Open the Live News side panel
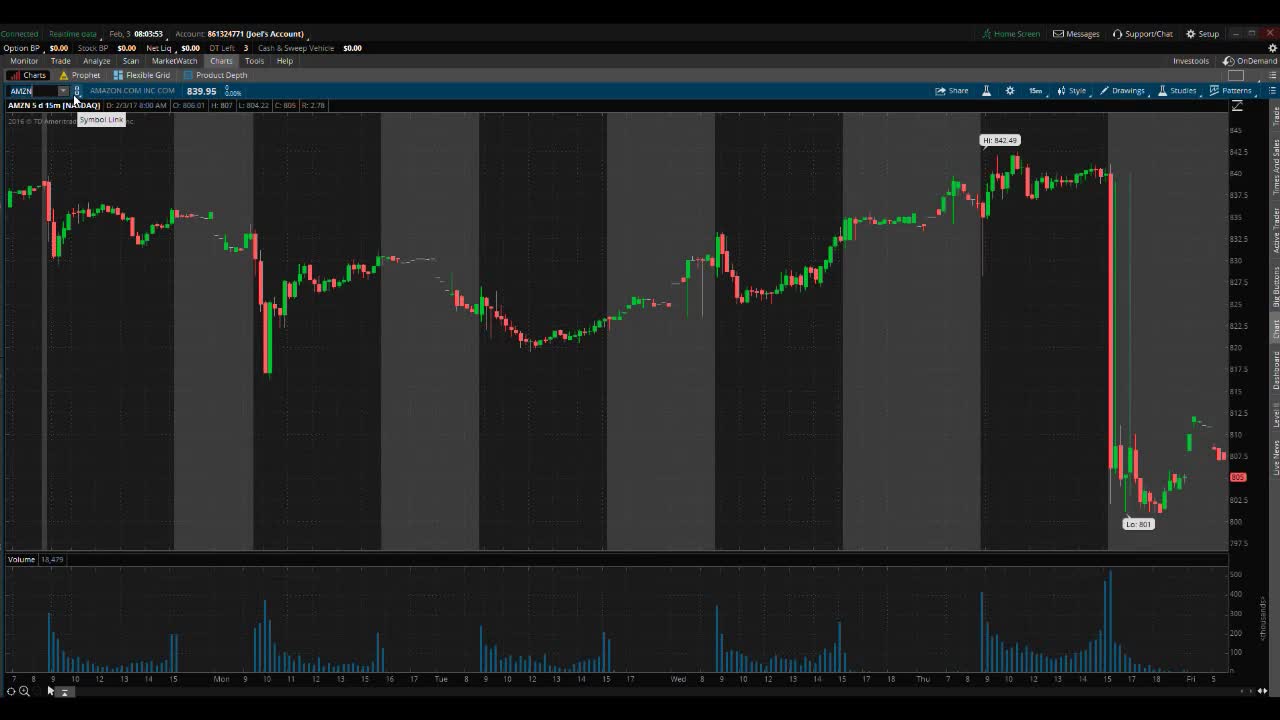The width and height of the screenshot is (1280, 720). pos(1275,457)
